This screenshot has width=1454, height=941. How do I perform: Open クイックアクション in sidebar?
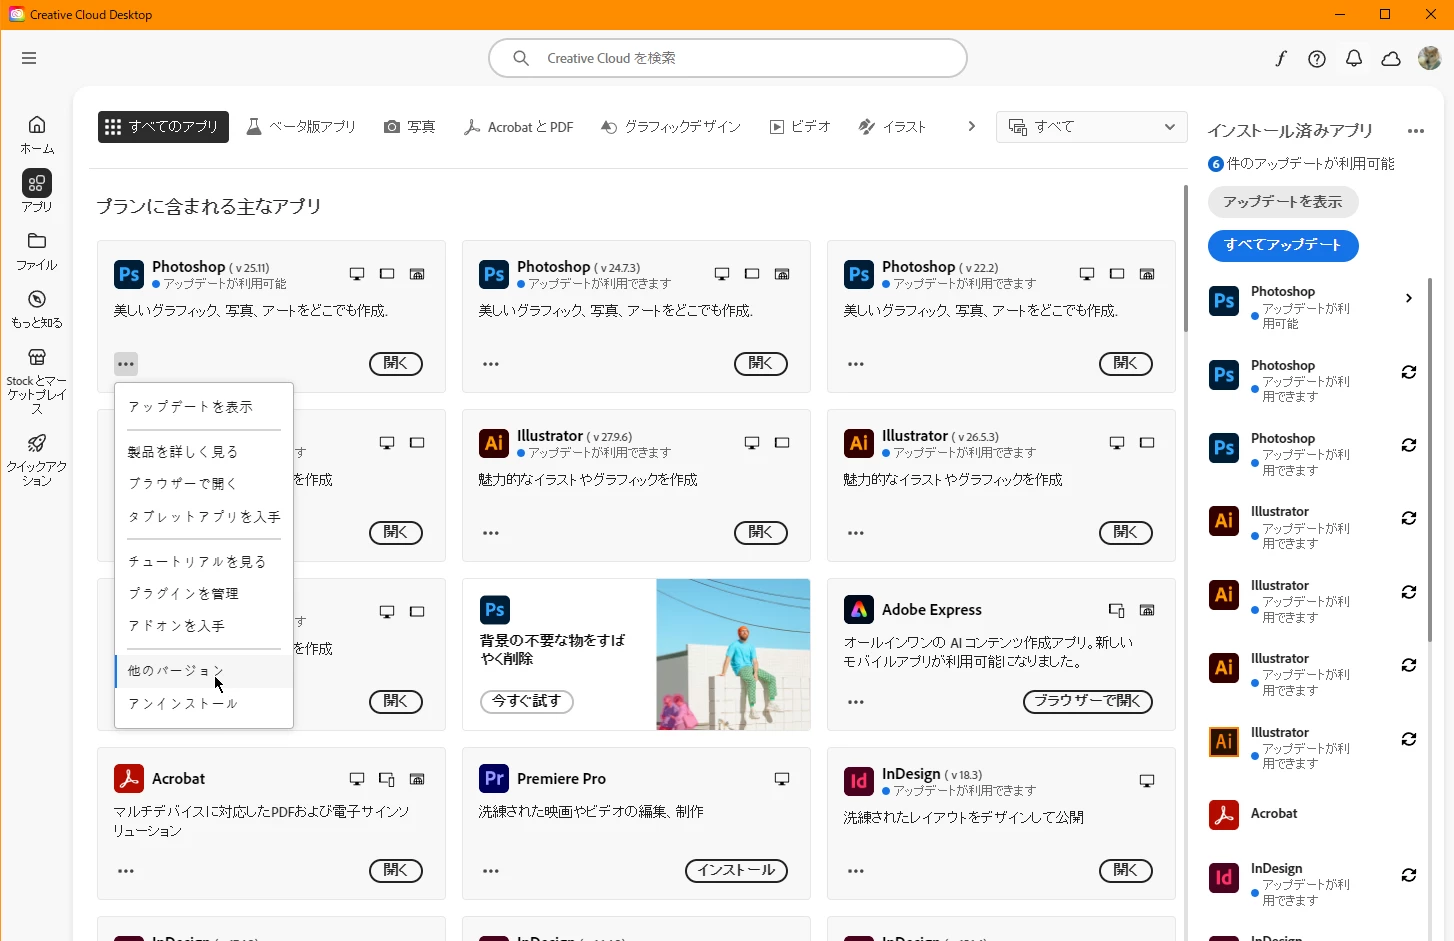pyautogui.click(x=37, y=460)
